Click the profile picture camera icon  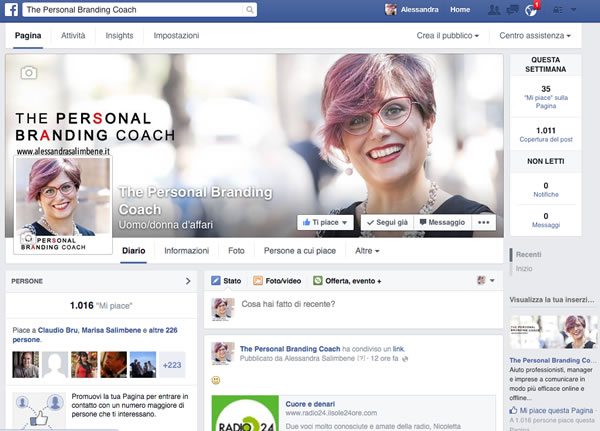[28, 238]
